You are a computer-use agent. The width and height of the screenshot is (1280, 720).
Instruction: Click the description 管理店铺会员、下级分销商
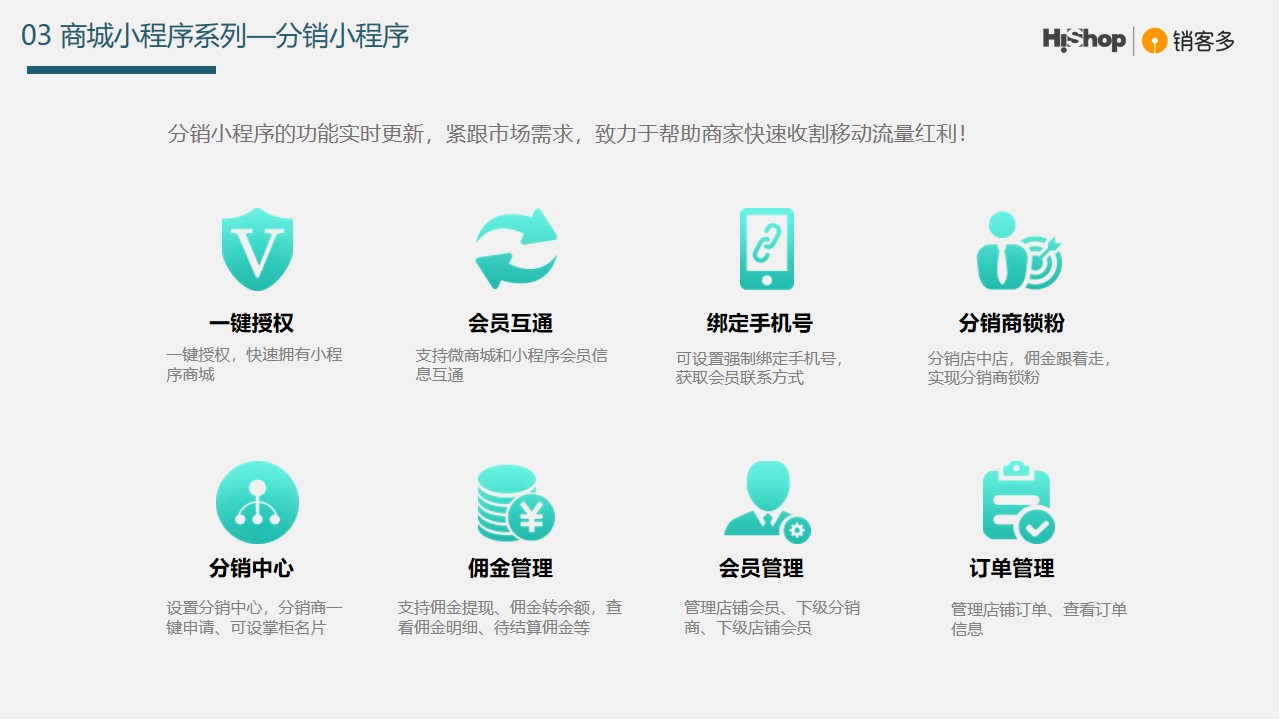coord(772,618)
